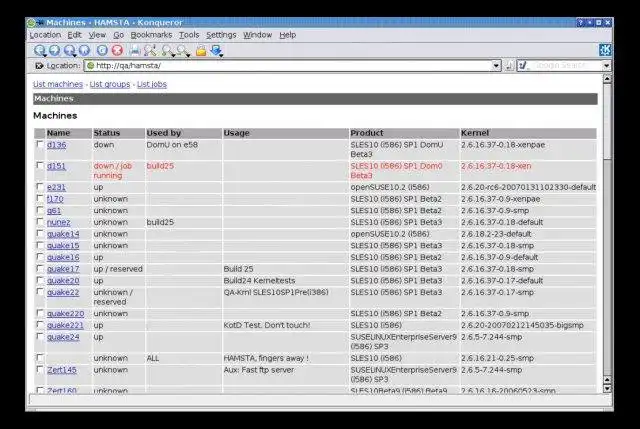Click the Konqueror window menu icon in title bar
Screen dimensions: 640x429
(31, 23)
